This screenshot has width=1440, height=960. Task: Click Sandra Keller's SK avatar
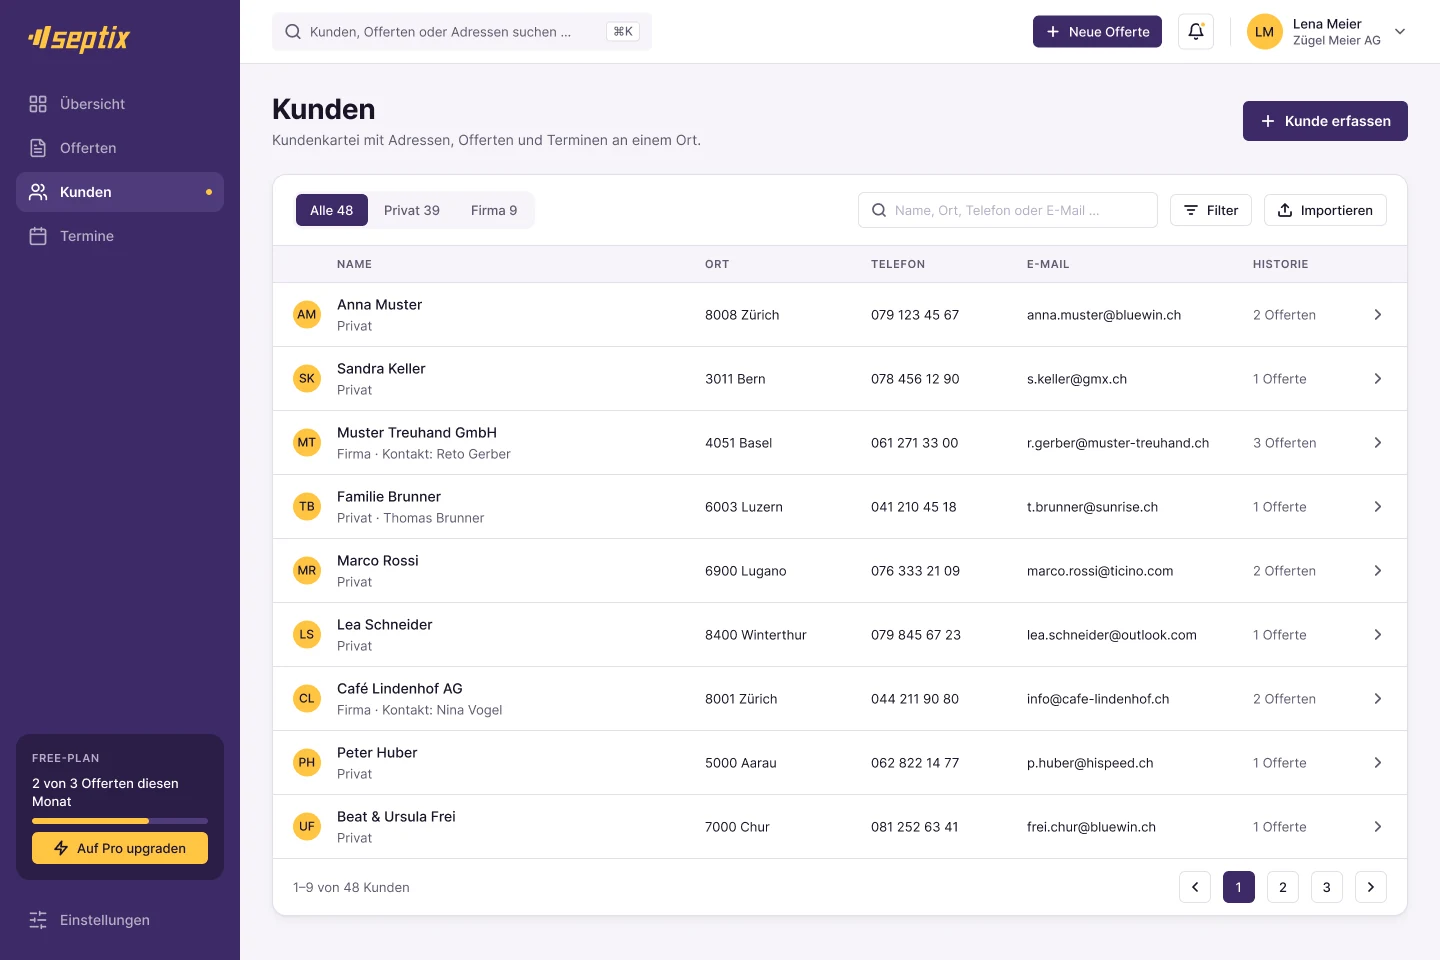tap(307, 378)
